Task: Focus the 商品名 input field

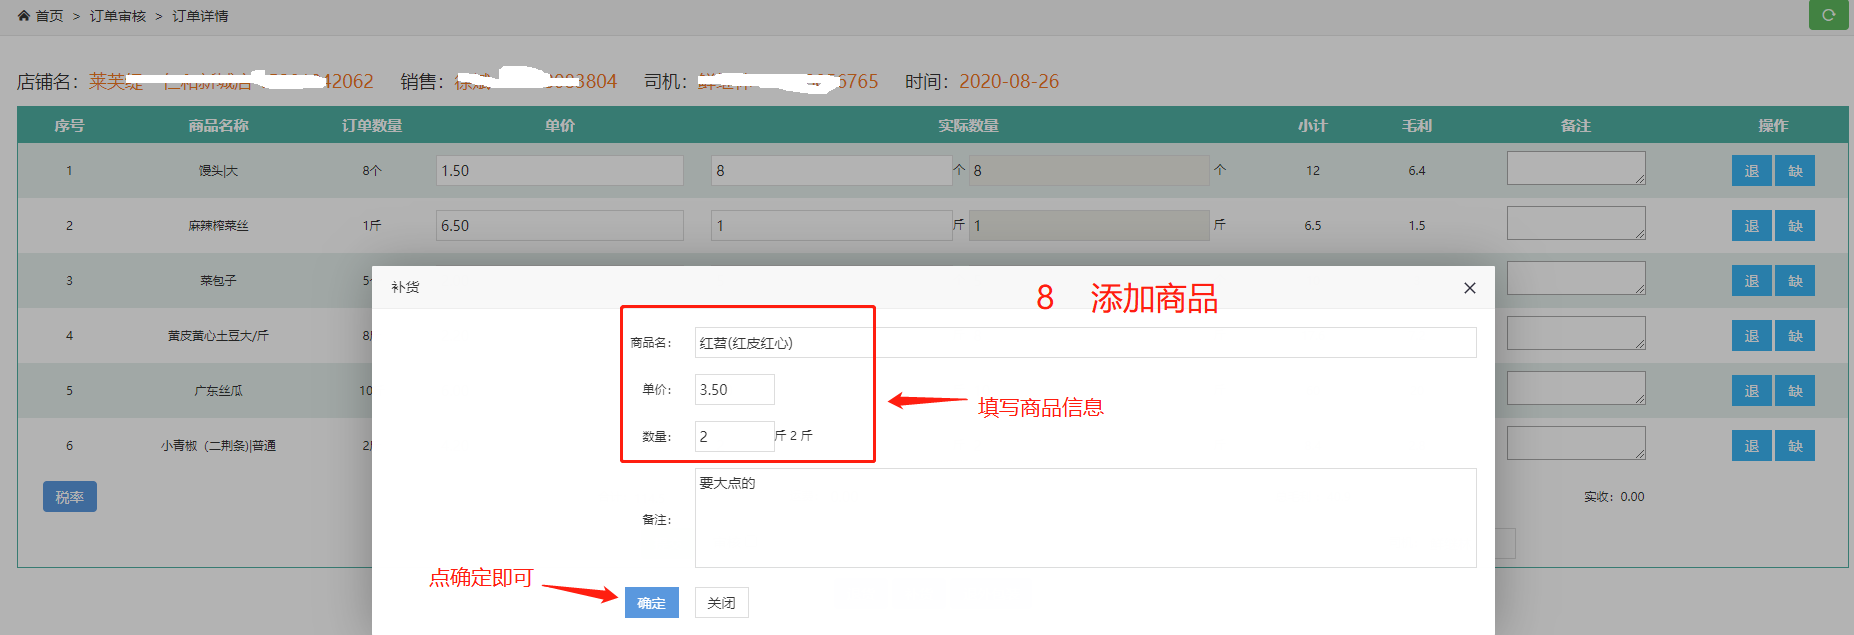Action: click(x=1084, y=343)
